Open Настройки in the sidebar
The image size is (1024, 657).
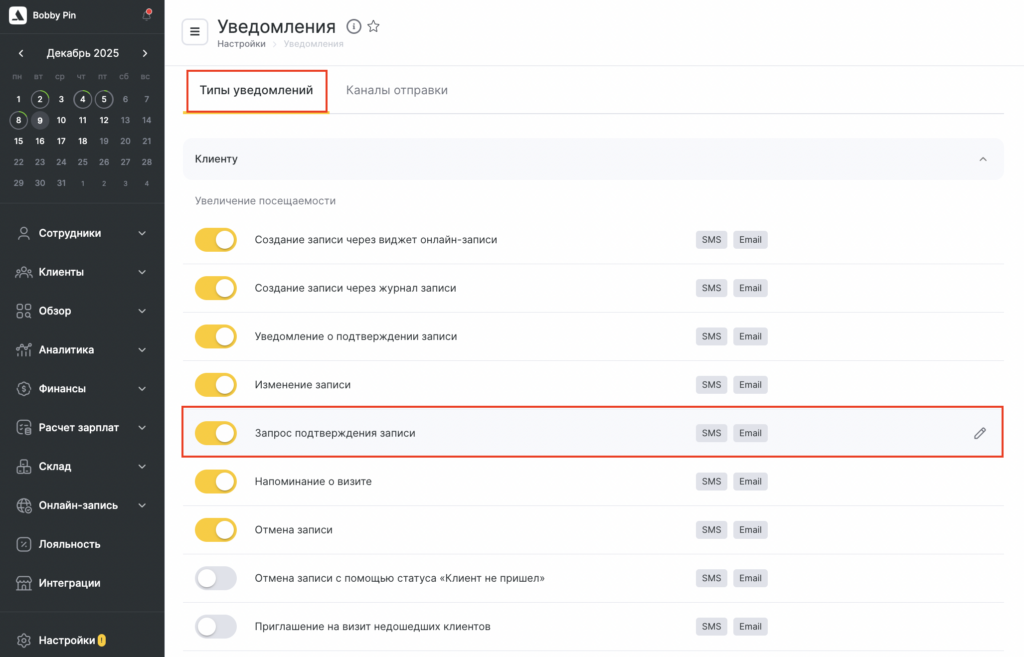click(x=66, y=640)
